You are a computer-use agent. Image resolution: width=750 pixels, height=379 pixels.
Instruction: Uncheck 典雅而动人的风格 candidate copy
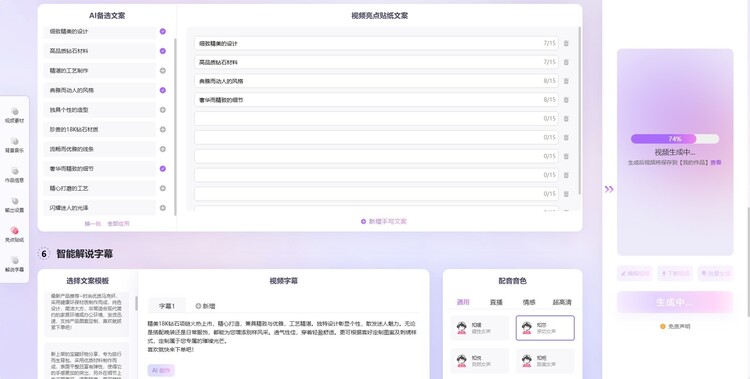coord(163,90)
